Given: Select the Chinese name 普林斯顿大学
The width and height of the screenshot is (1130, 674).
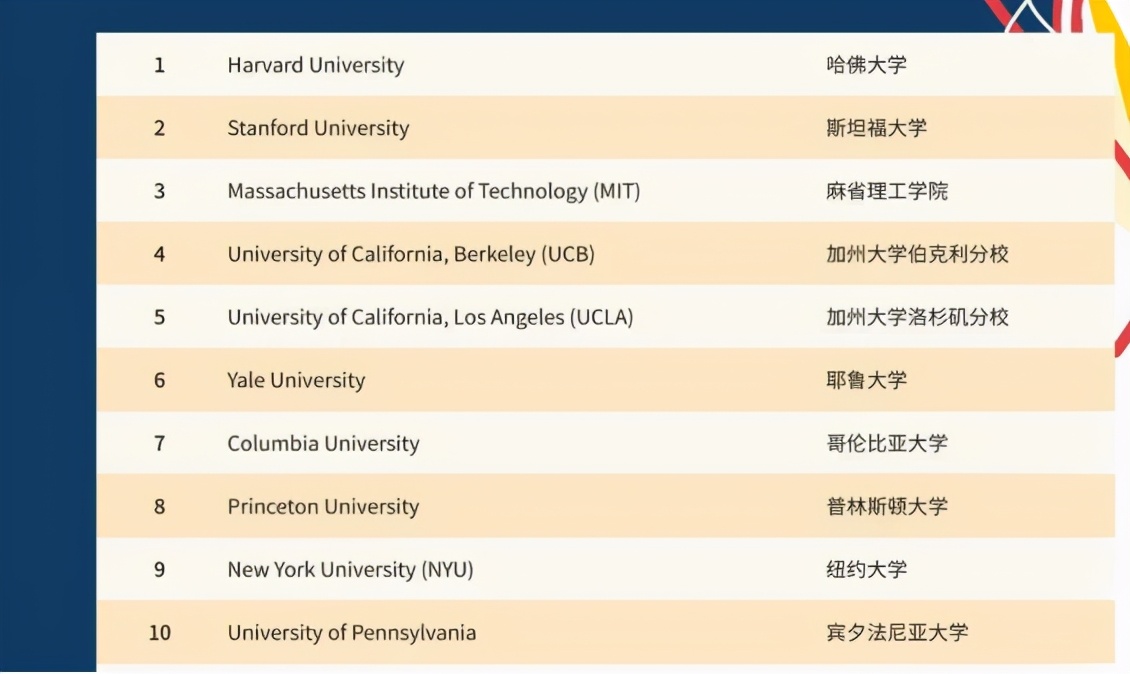Looking at the screenshot, I should [886, 506].
